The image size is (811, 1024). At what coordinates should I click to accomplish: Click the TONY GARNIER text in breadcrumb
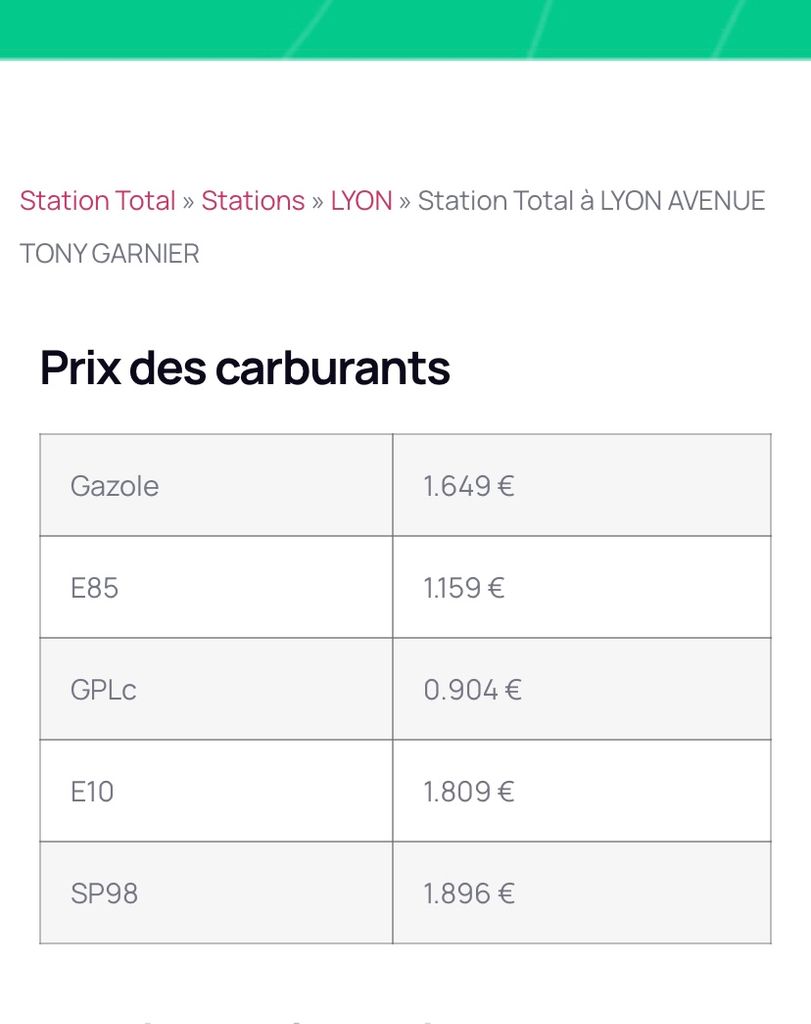(x=109, y=253)
